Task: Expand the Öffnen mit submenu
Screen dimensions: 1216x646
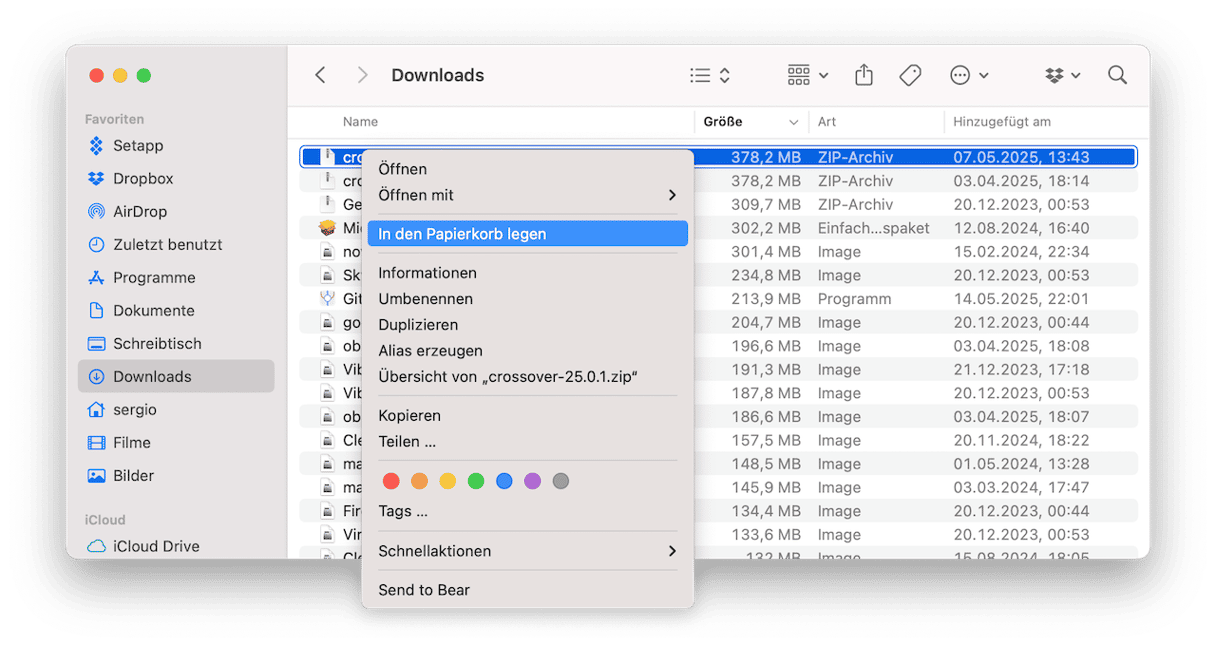Action: pyautogui.click(x=527, y=195)
